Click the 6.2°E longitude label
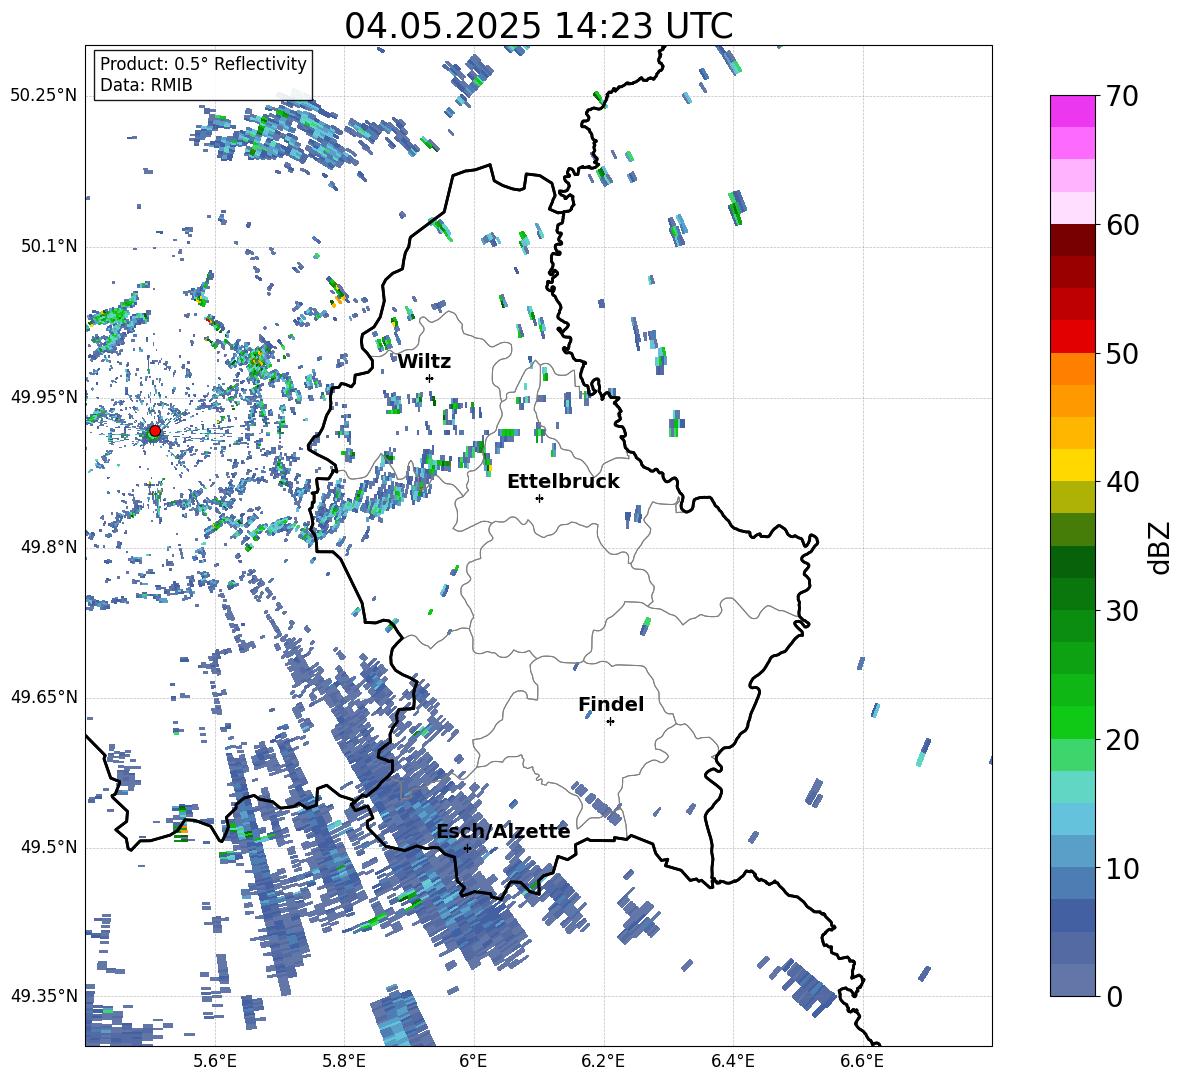 603,1061
